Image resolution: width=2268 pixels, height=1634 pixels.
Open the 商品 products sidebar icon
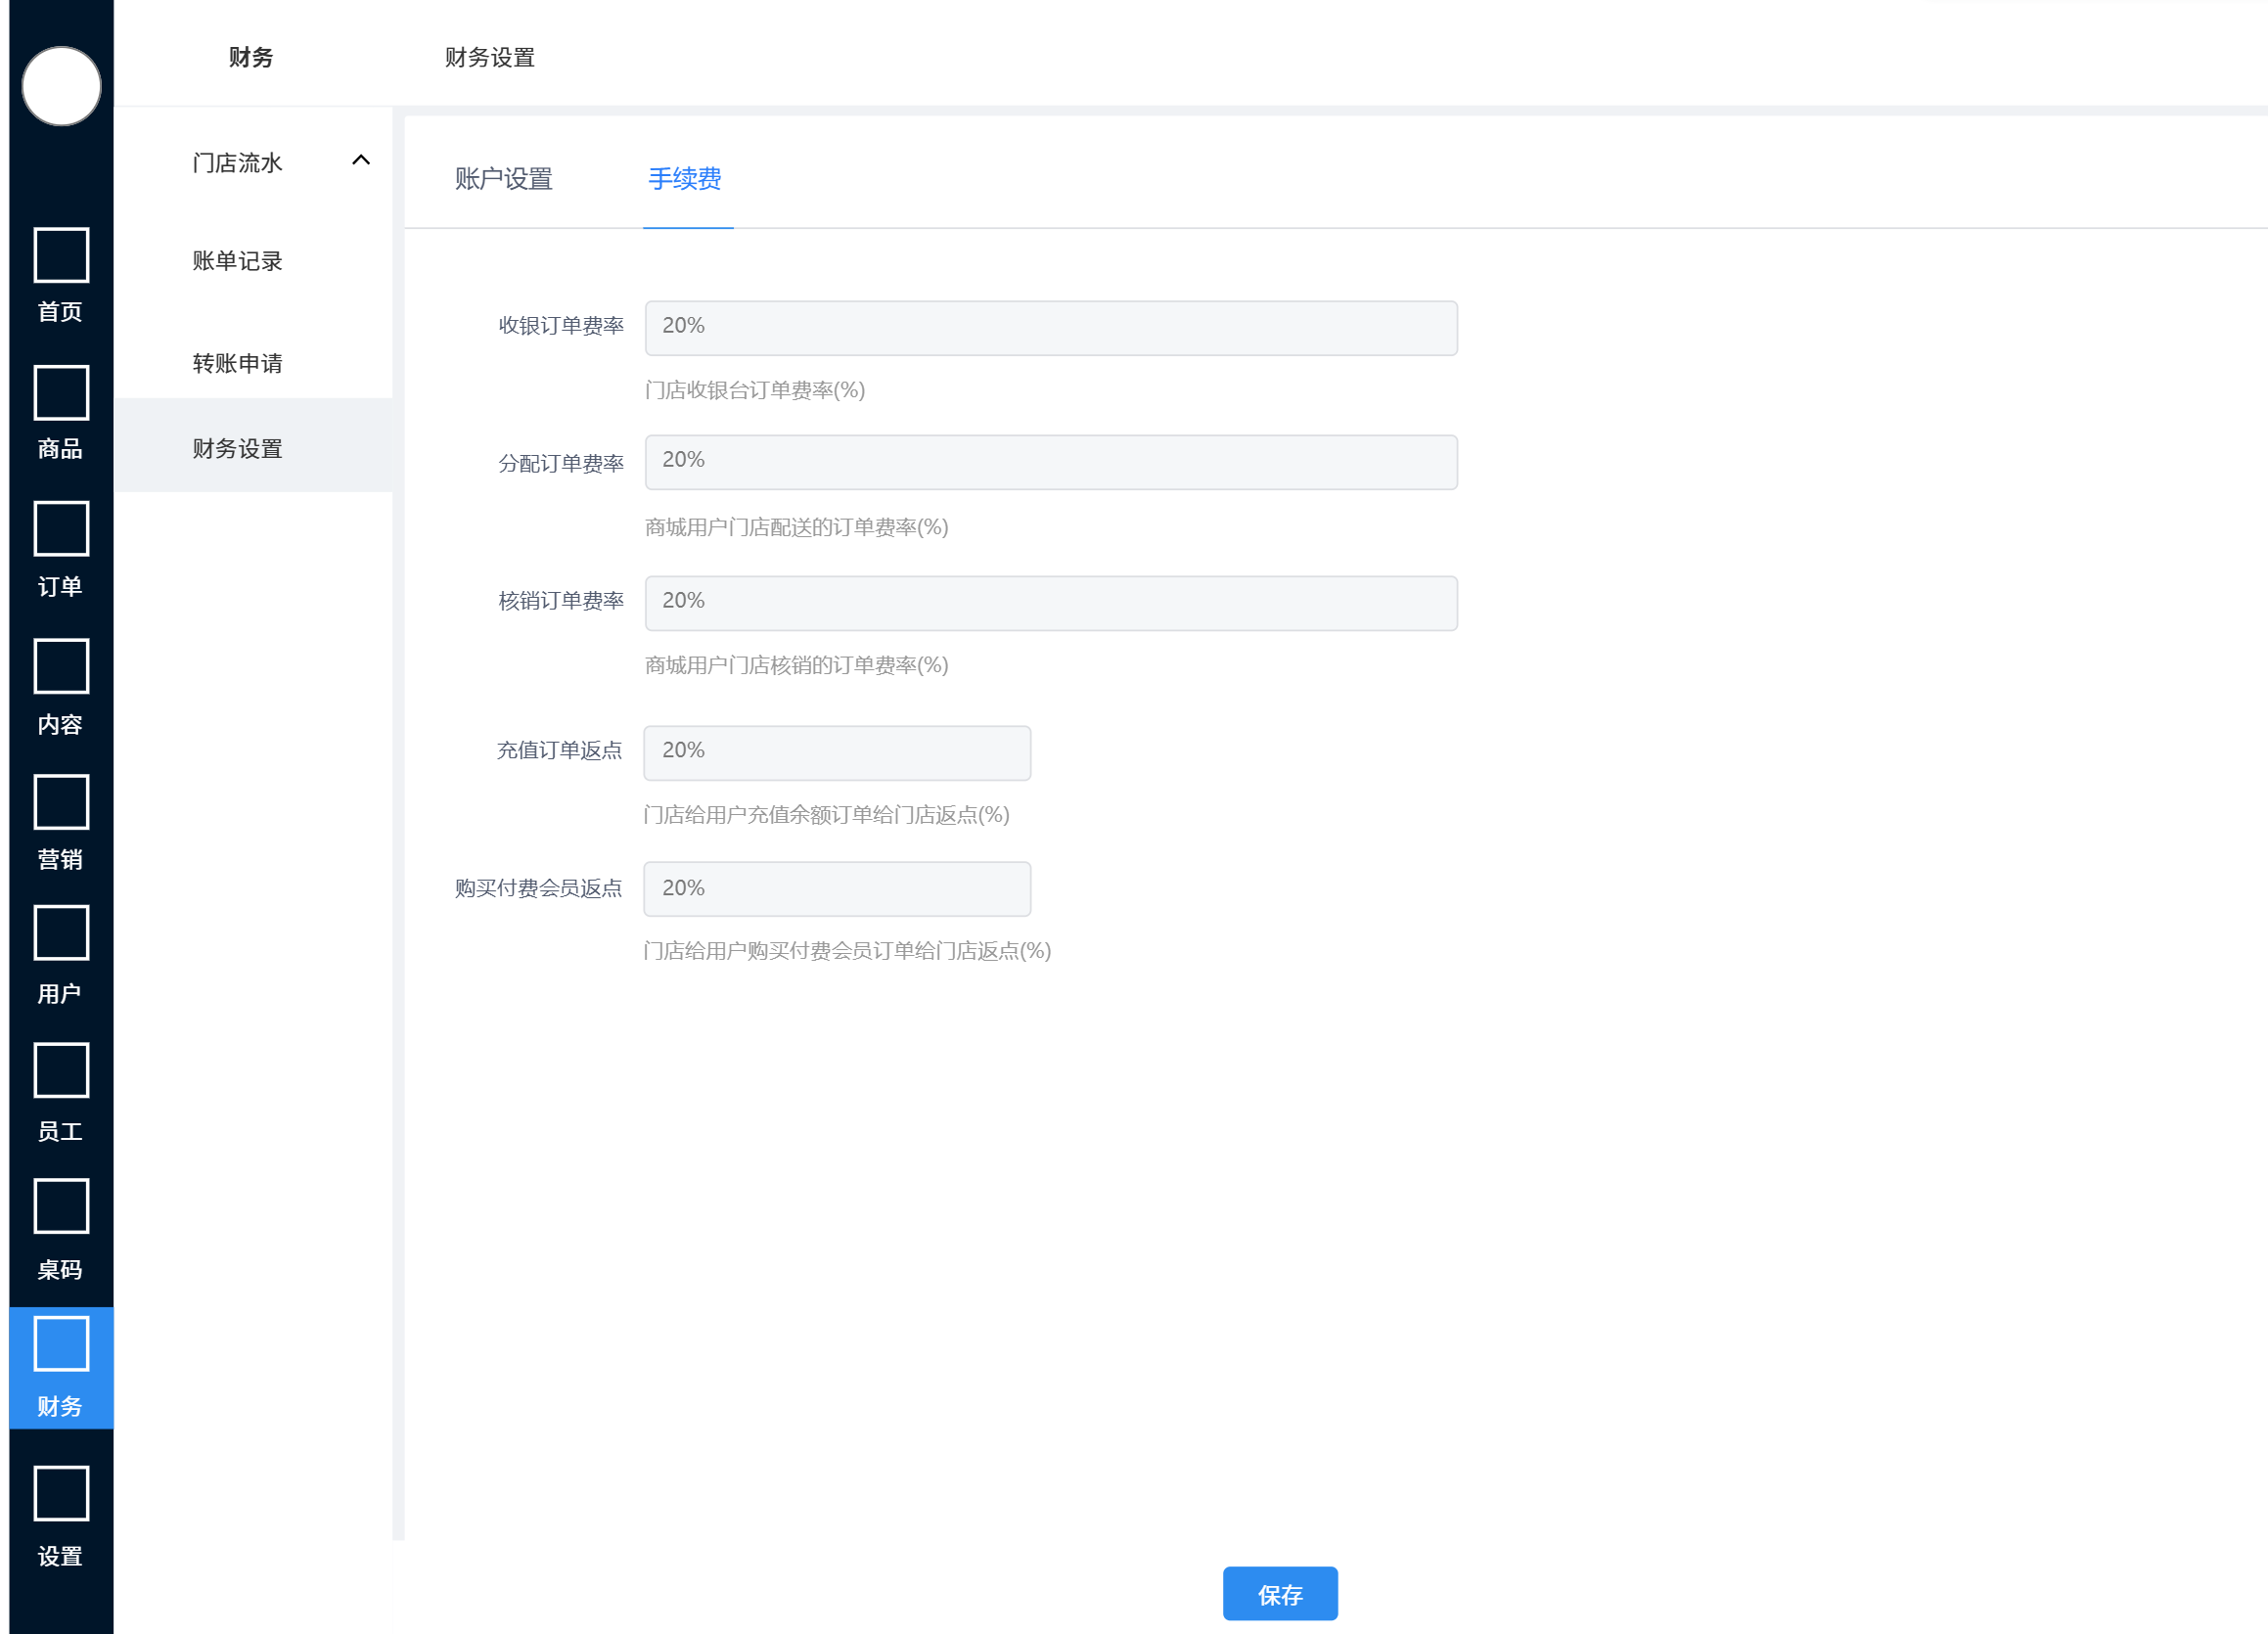(61, 393)
